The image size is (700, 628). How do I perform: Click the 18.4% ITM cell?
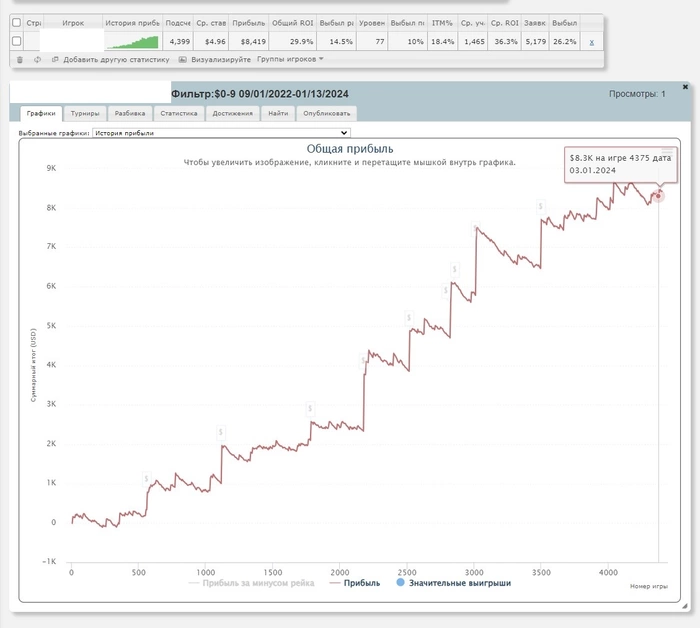442,42
